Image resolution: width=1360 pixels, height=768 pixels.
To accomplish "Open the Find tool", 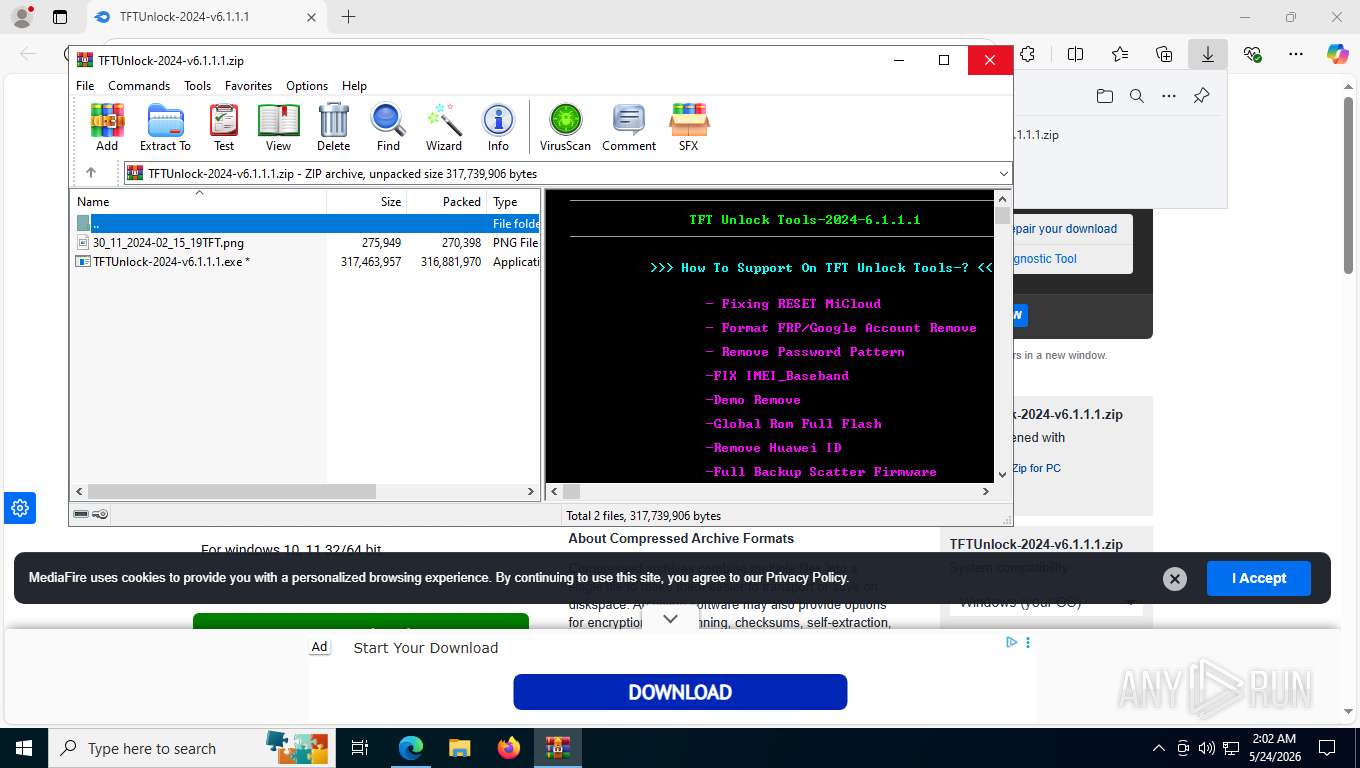I will (388, 127).
